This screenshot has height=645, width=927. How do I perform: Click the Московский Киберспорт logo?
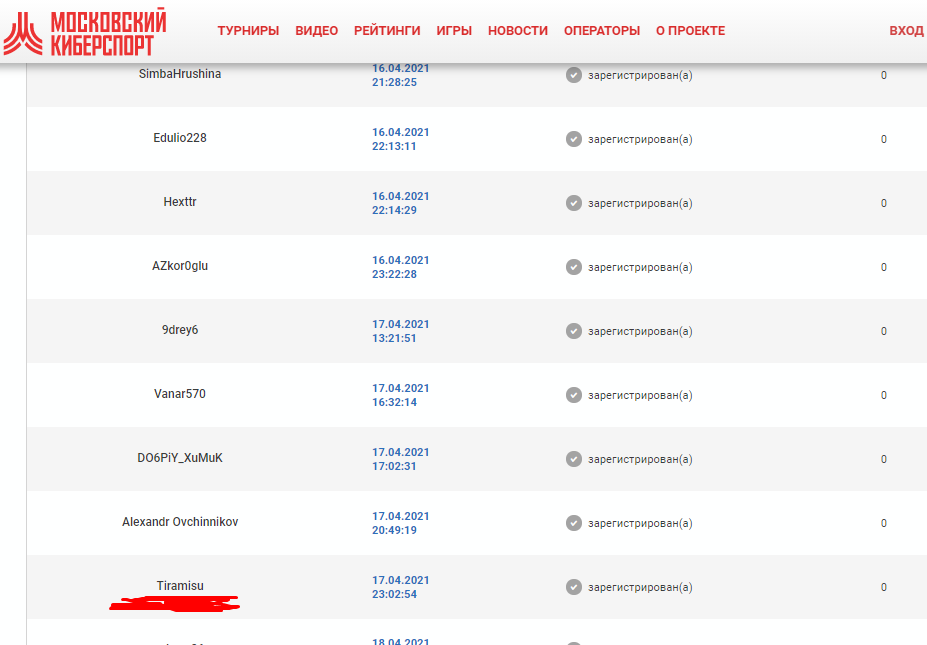click(85, 33)
